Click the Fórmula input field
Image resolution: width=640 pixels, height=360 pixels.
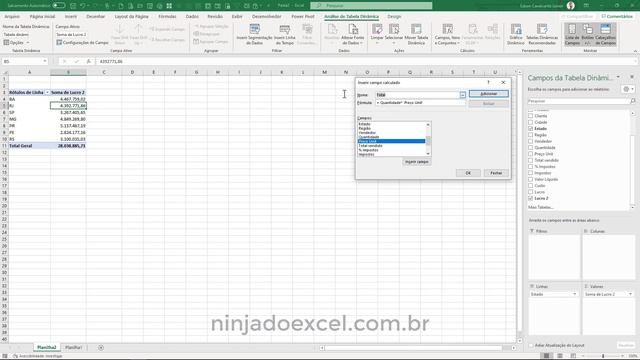point(420,103)
